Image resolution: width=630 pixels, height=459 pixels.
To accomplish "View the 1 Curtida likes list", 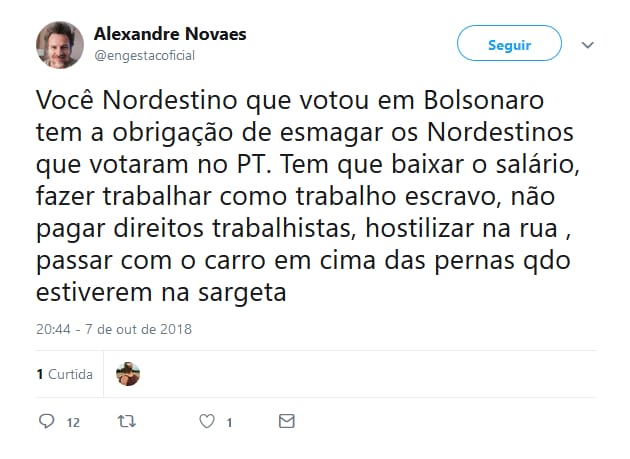I will coord(64,374).
